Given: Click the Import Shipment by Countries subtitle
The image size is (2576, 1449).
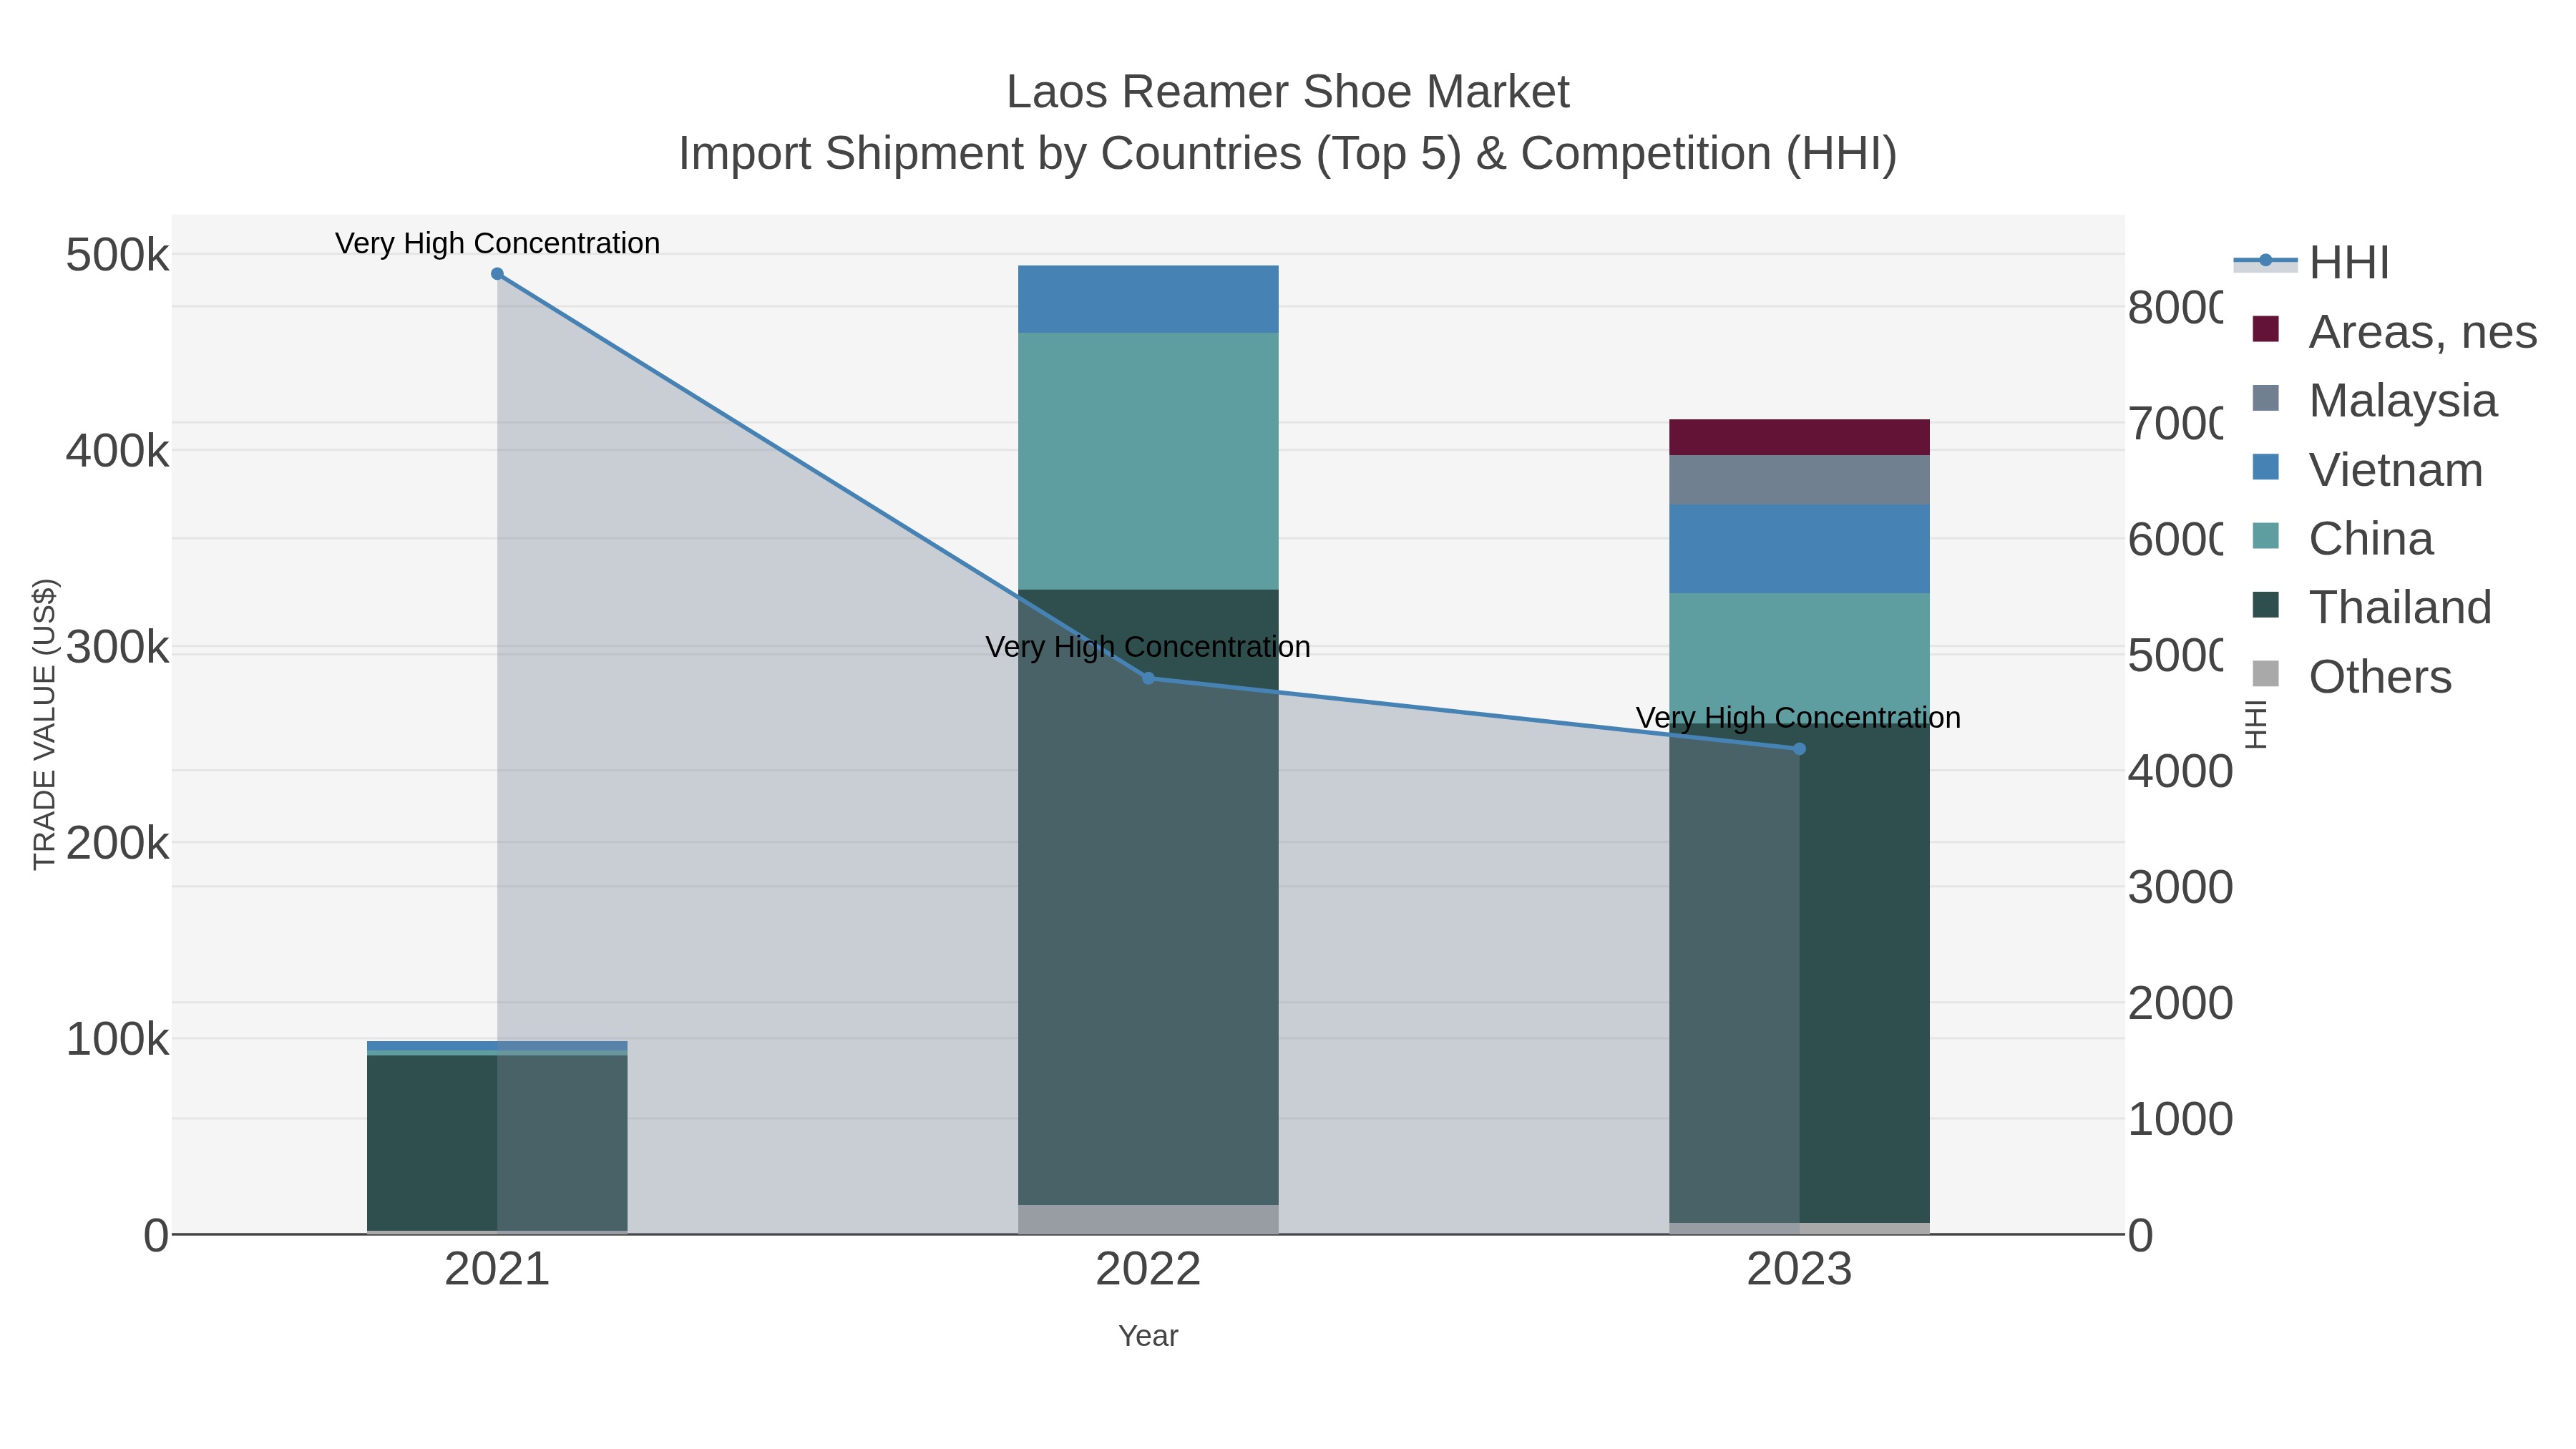Looking at the screenshot, I should (x=1288, y=154).
